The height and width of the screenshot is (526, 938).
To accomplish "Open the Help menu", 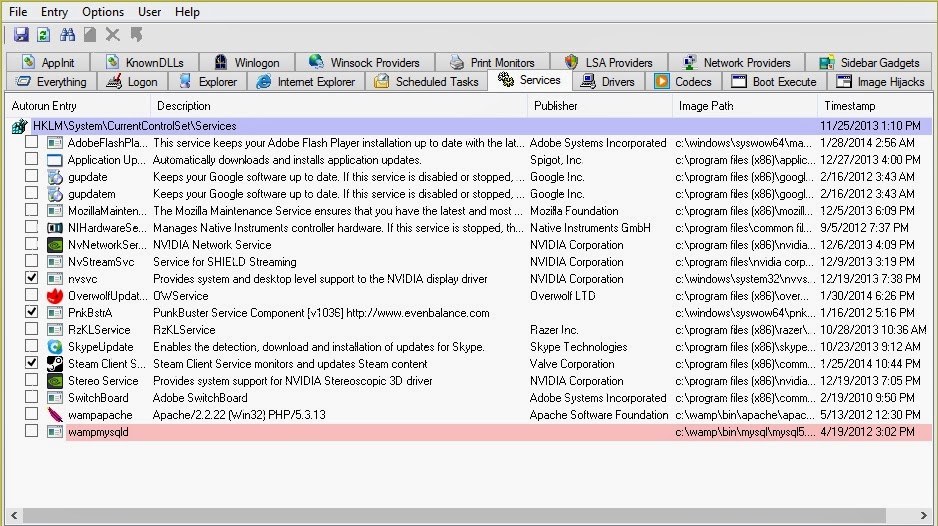I will (x=187, y=11).
